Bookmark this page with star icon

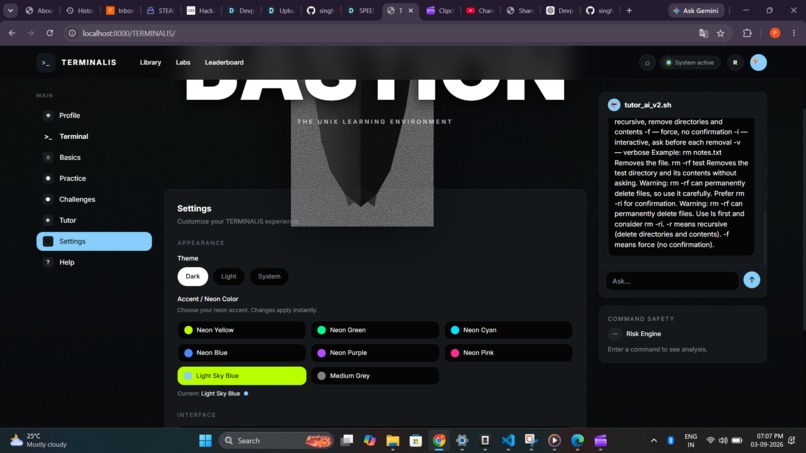(x=721, y=33)
